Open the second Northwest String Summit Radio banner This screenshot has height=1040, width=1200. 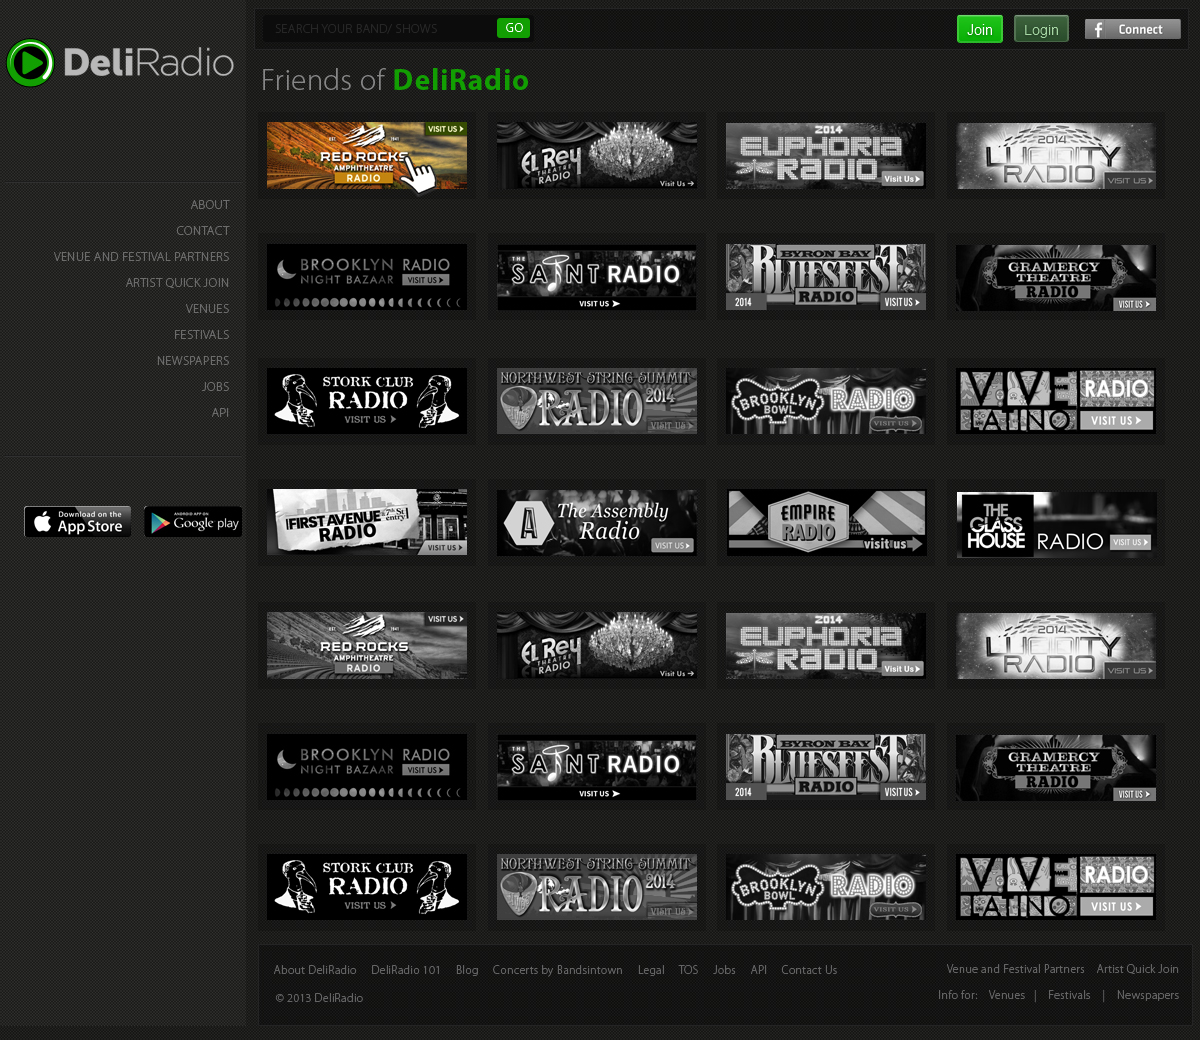coord(597,887)
